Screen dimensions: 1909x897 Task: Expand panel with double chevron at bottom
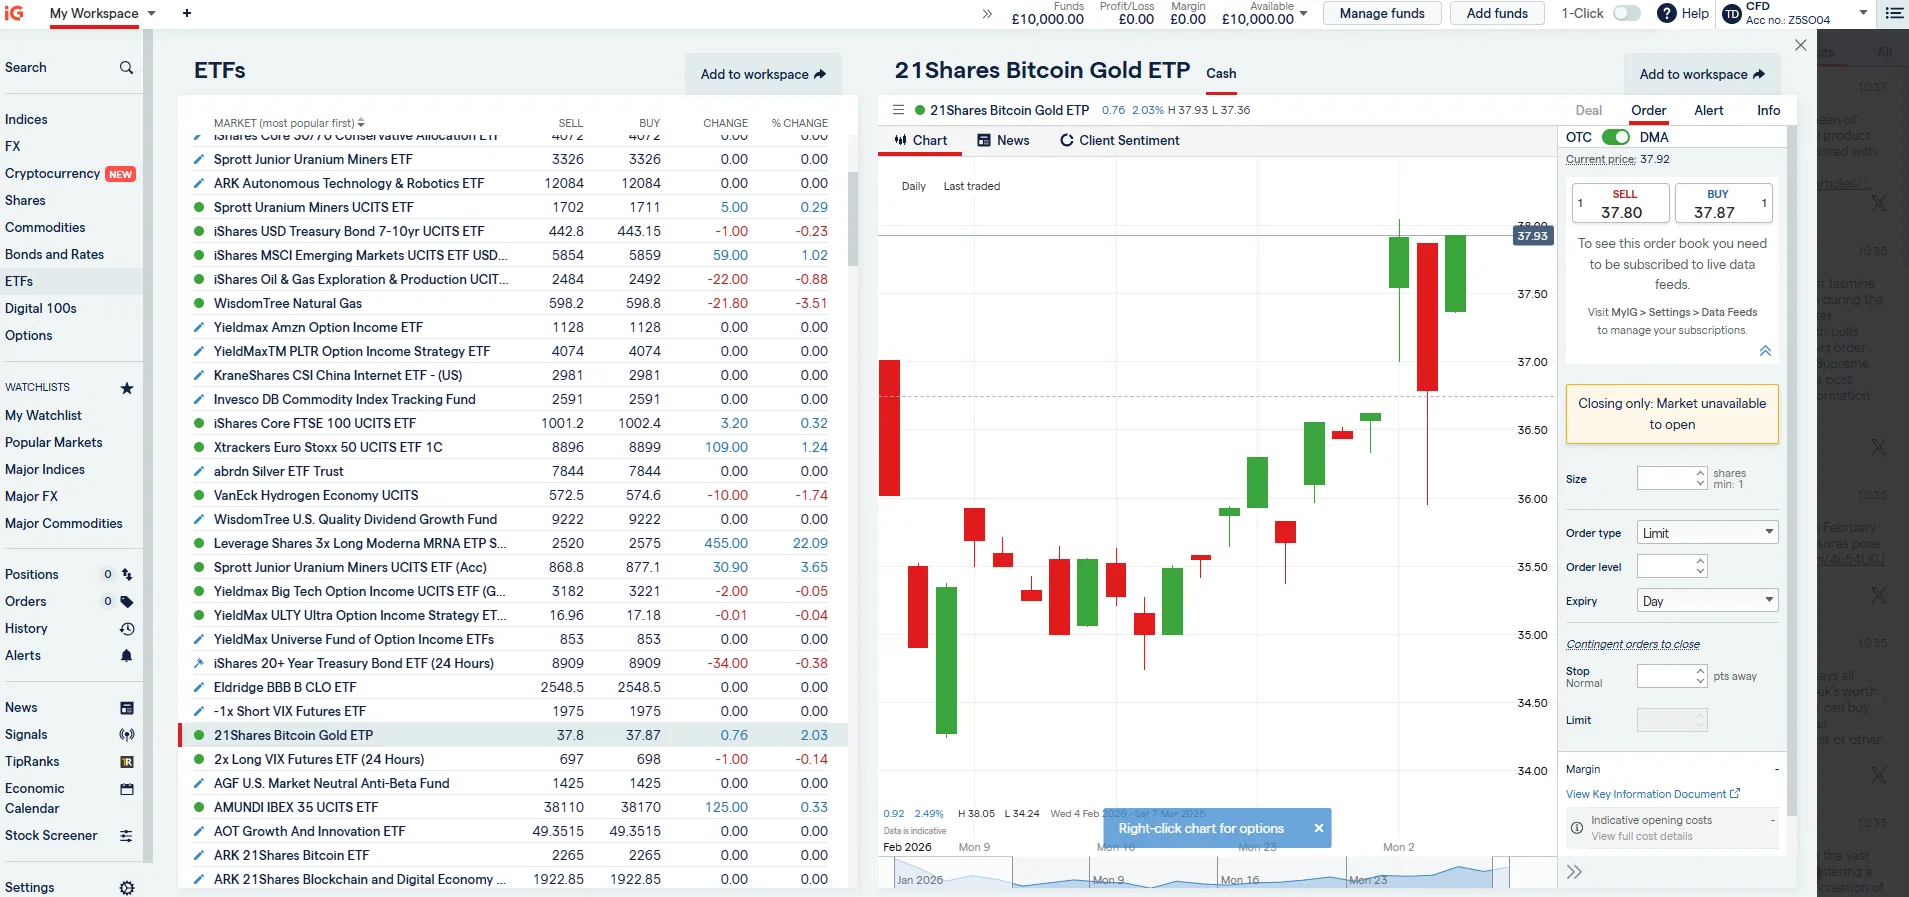[x=1574, y=872]
